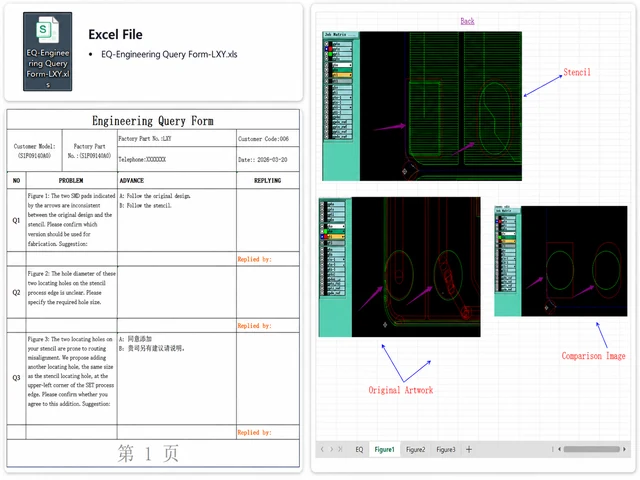Click the previous-sheet navigation arrow
Image resolution: width=640 pixels, height=480 pixels.
(322, 449)
